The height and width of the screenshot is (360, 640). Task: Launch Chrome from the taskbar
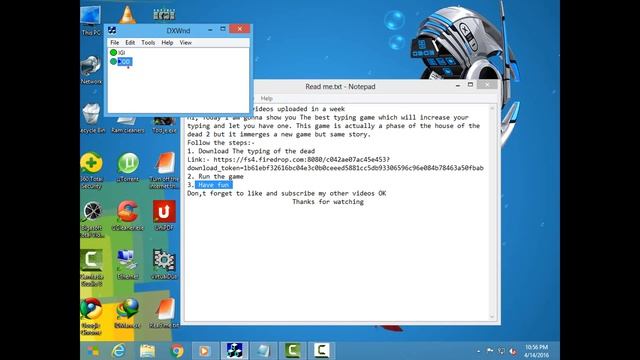point(177,351)
